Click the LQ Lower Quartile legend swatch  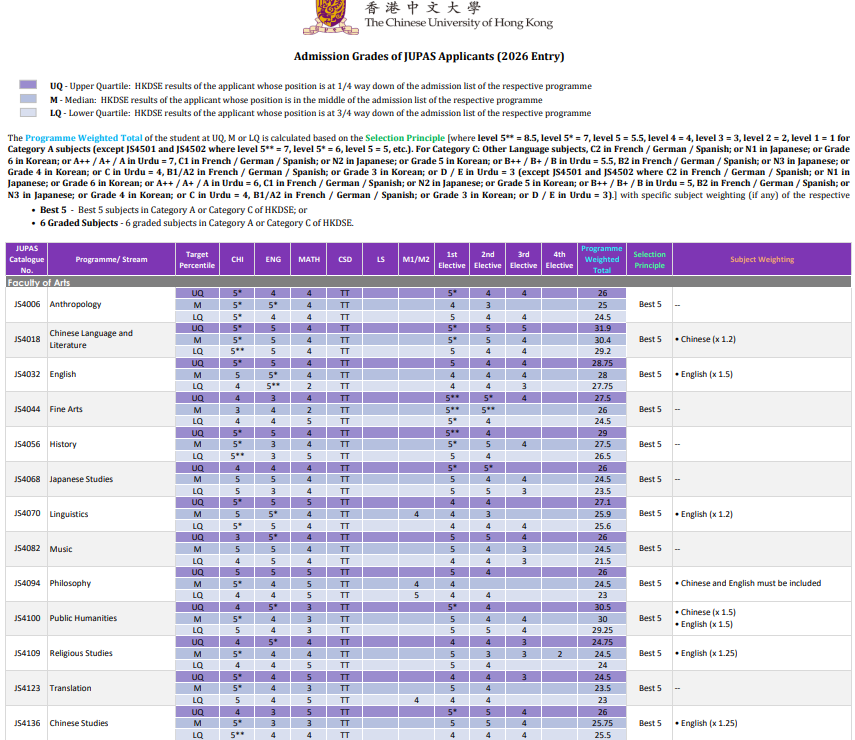28,112
